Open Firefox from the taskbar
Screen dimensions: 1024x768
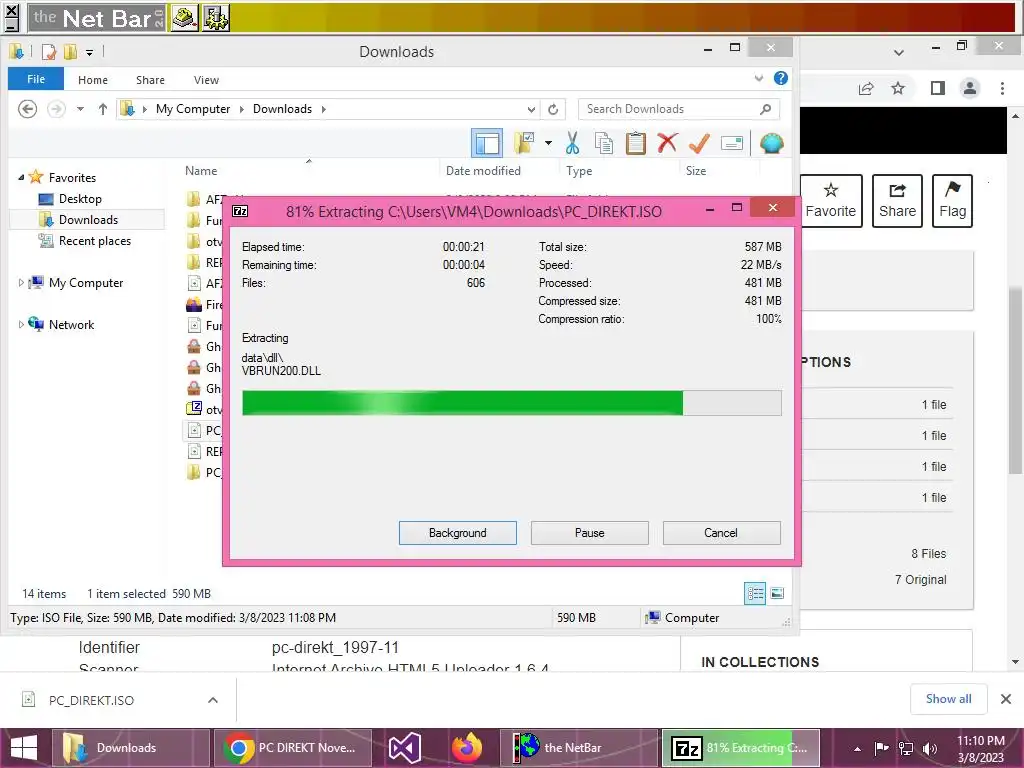coord(466,748)
